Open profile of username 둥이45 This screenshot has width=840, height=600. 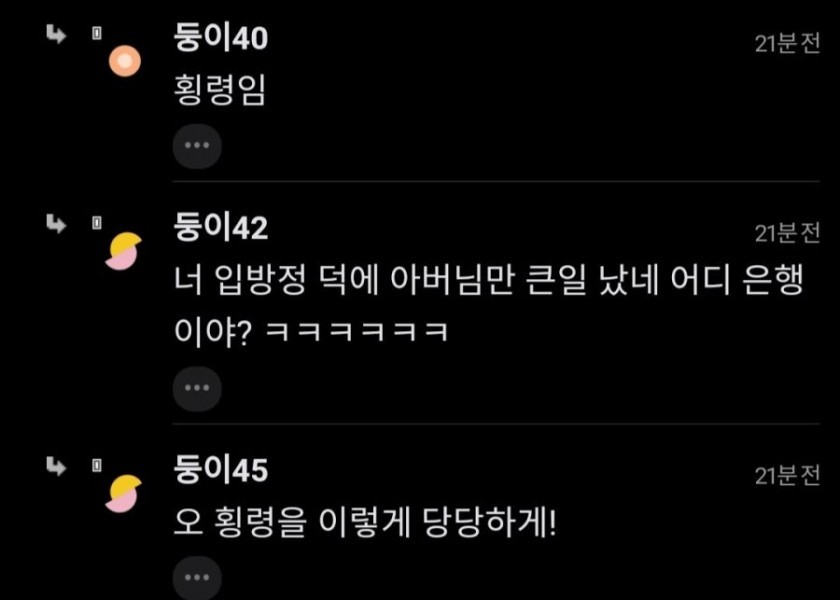[221, 470]
